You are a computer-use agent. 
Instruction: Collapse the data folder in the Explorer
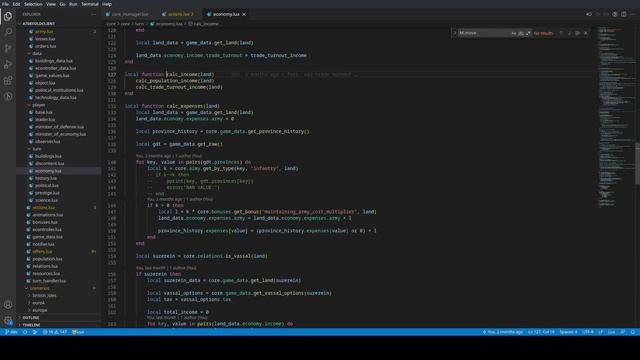point(37,53)
